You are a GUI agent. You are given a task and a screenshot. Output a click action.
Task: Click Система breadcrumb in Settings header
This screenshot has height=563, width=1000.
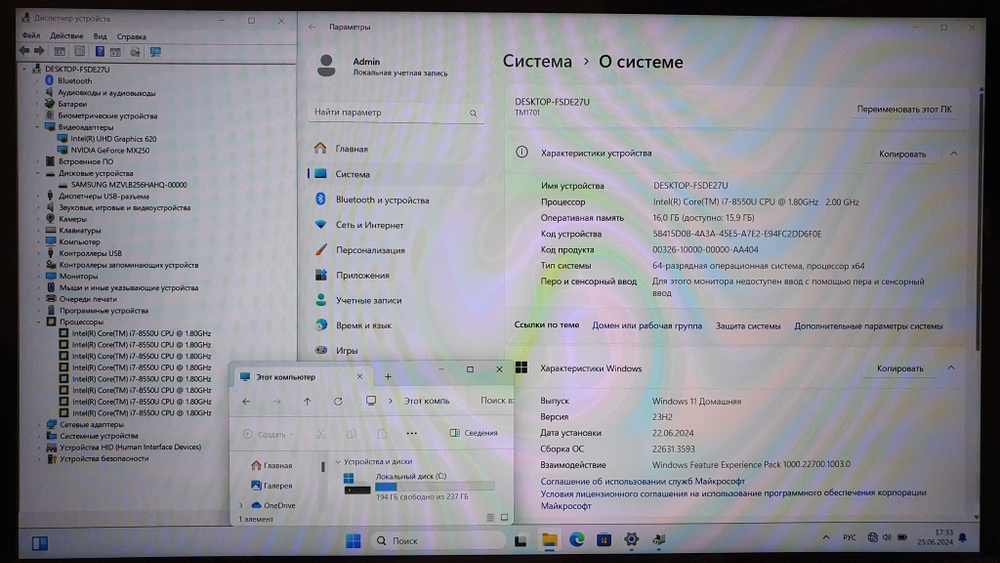click(x=537, y=61)
